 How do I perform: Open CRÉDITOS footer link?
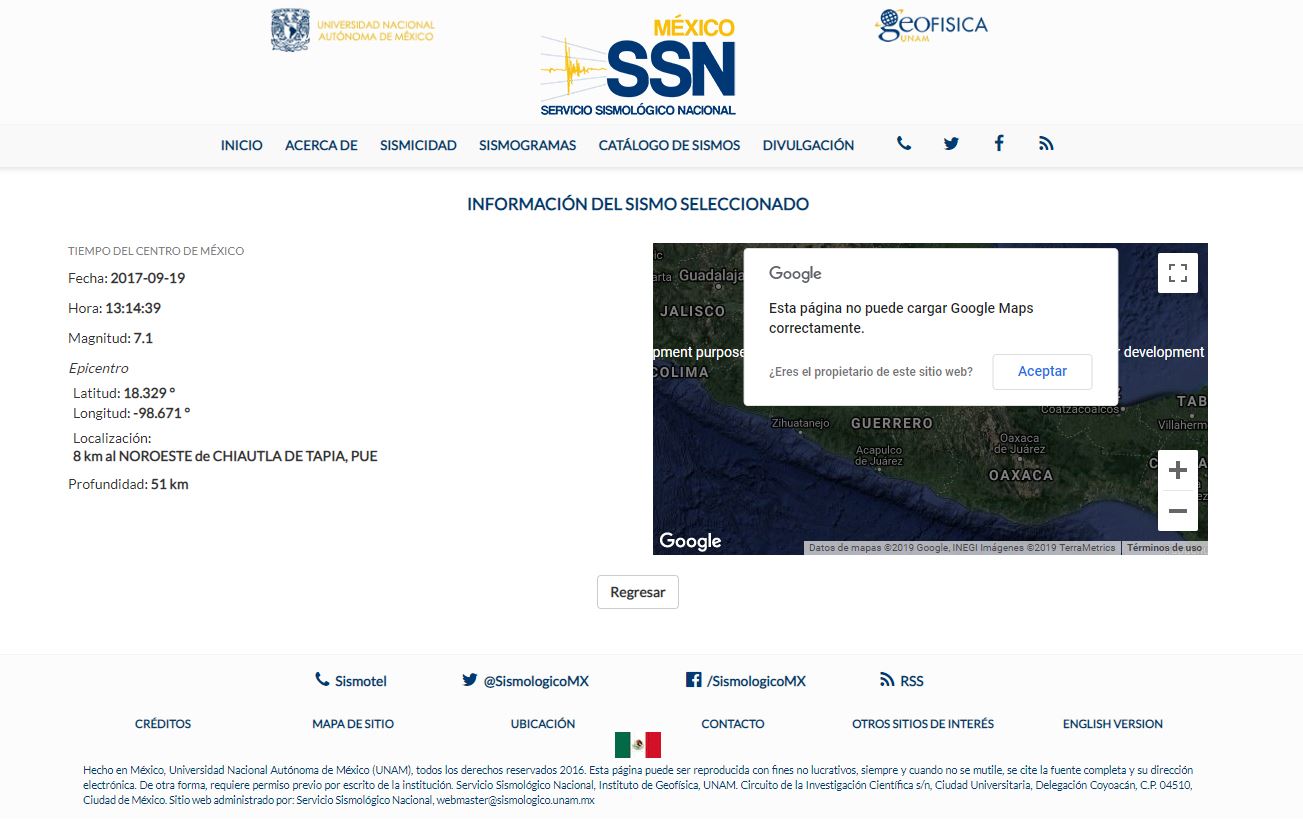163,724
